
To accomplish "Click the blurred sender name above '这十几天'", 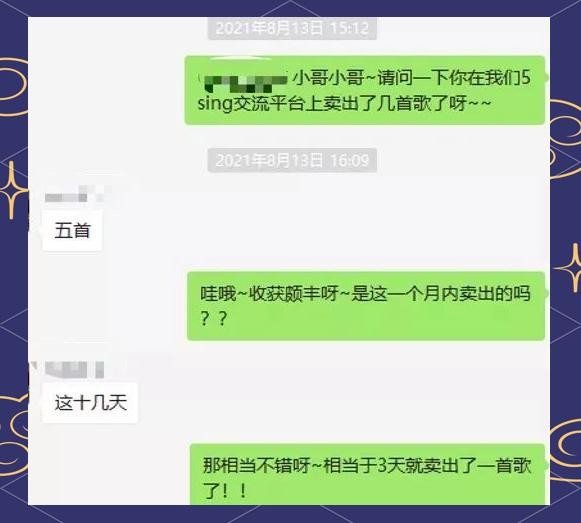I will tap(74, 370).
